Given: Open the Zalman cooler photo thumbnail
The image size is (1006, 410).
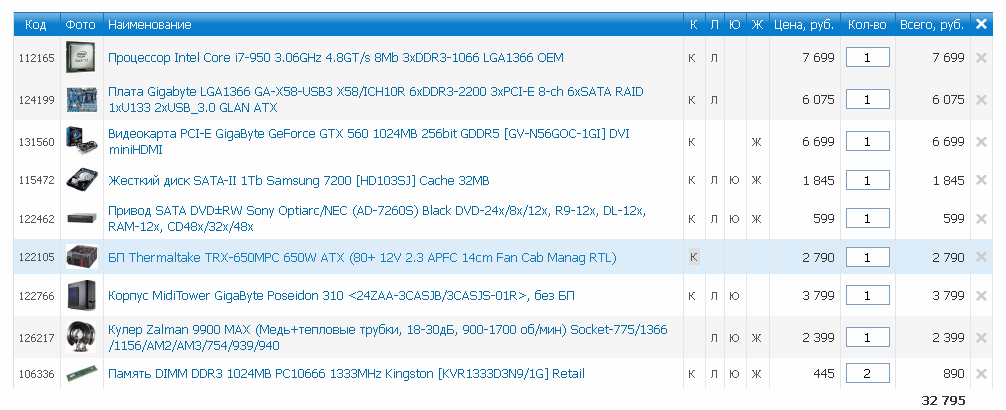Looking at the screenshot, I should tap(81, 337).
